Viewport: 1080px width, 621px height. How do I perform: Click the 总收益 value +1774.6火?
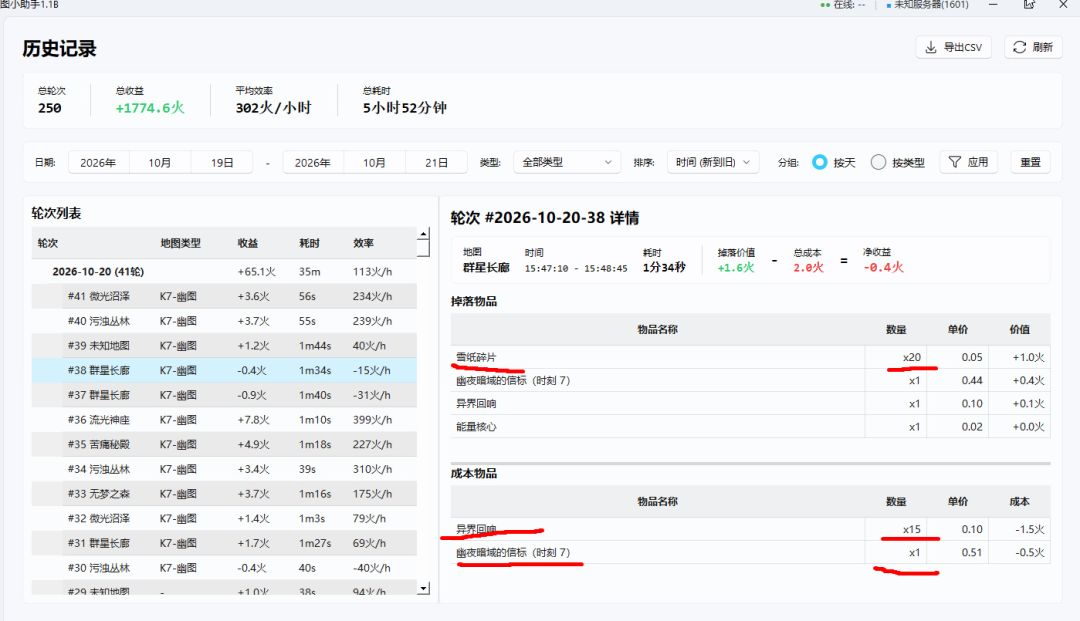pyautogui.click(x=149, y=108)
